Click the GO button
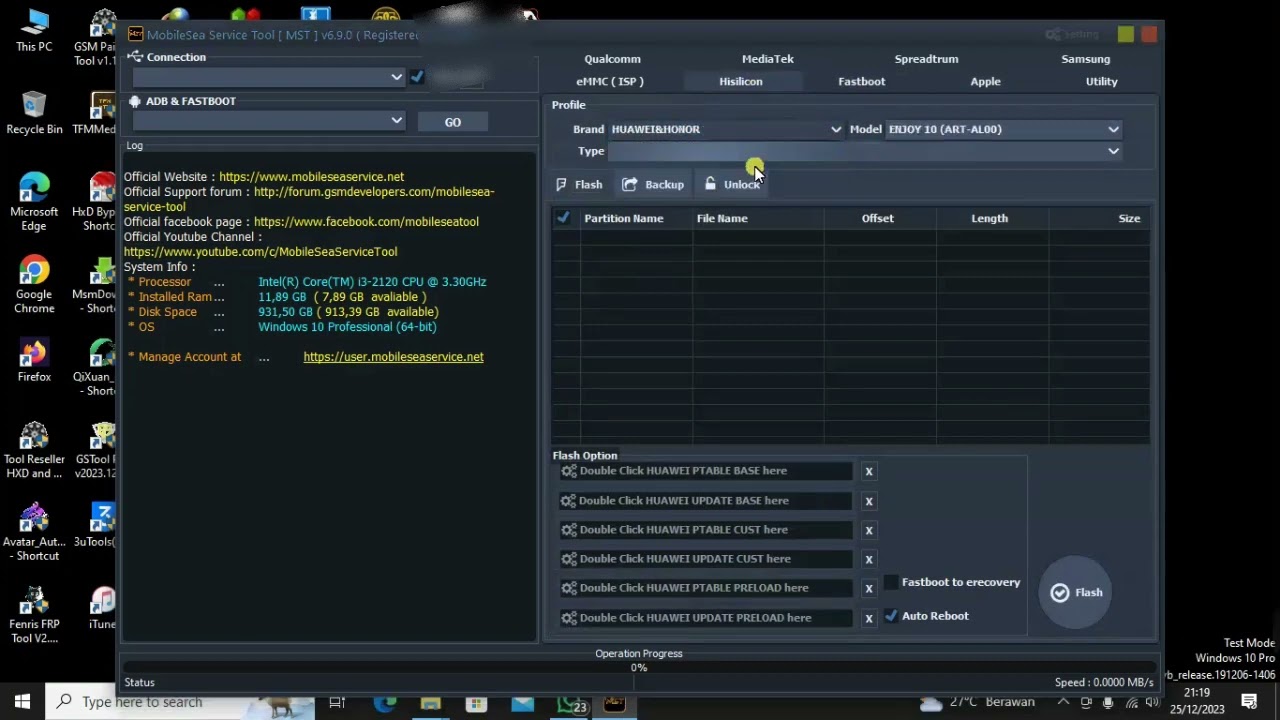The height and width of the screenshot is (720, 1280). 453,122
